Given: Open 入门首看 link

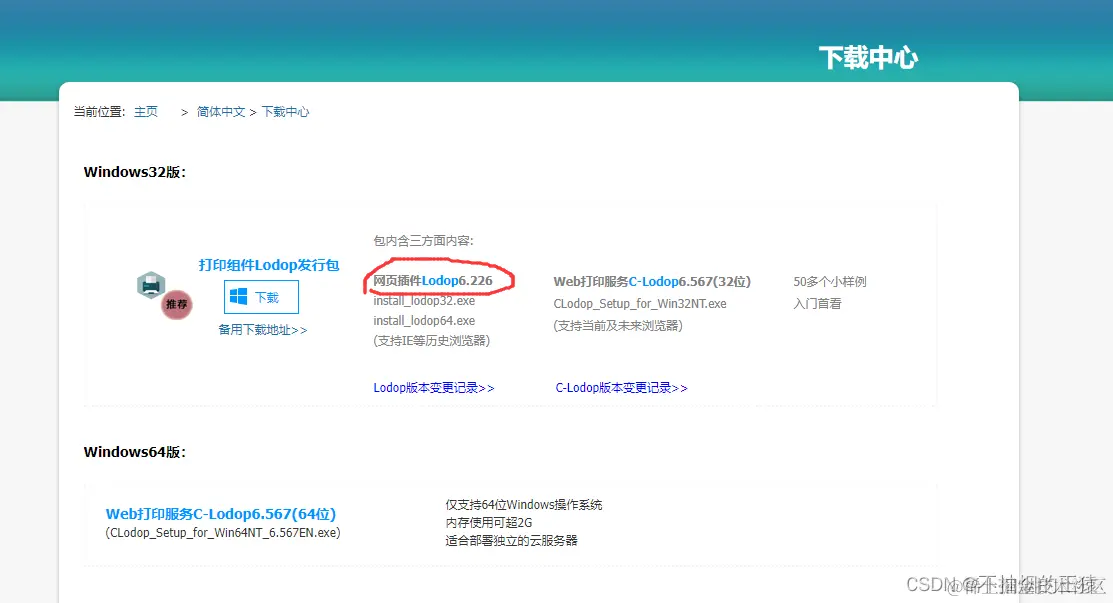Looking at the screenshot, I should pyautogui.click(x=817, y=304).
